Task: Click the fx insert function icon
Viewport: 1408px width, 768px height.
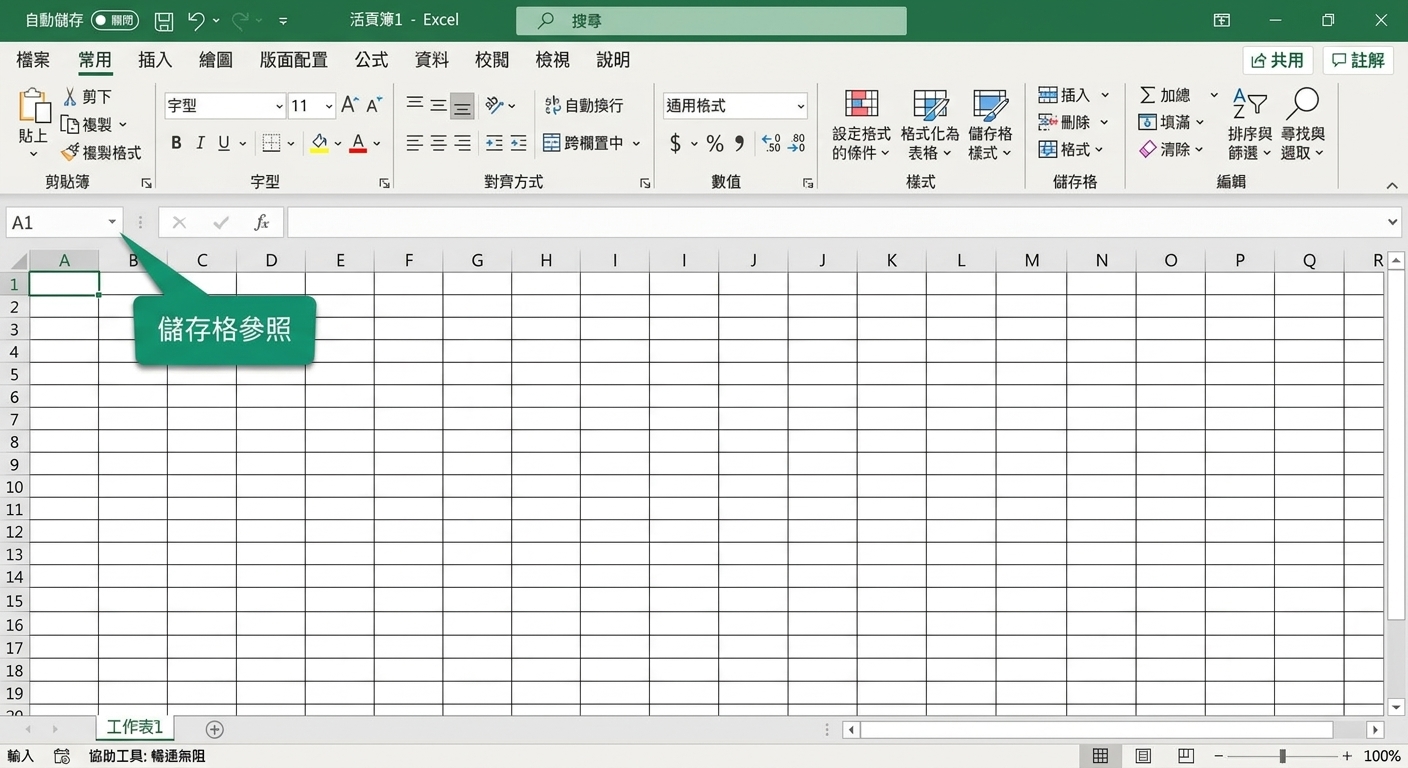Action: pyautogui.click(x=262, y=222)
